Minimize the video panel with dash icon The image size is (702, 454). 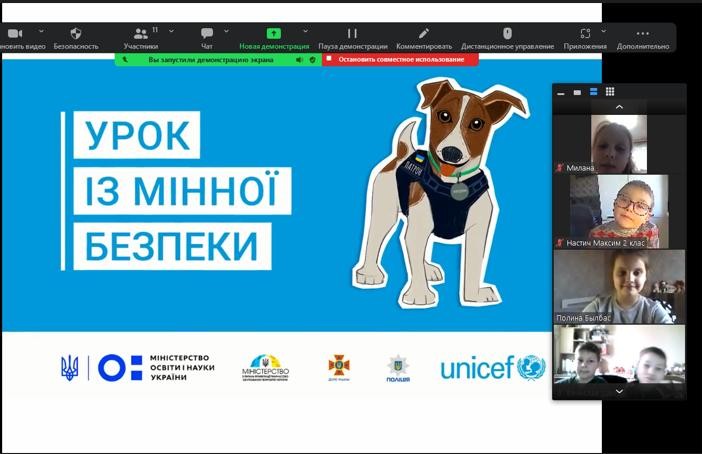point(561,93)
